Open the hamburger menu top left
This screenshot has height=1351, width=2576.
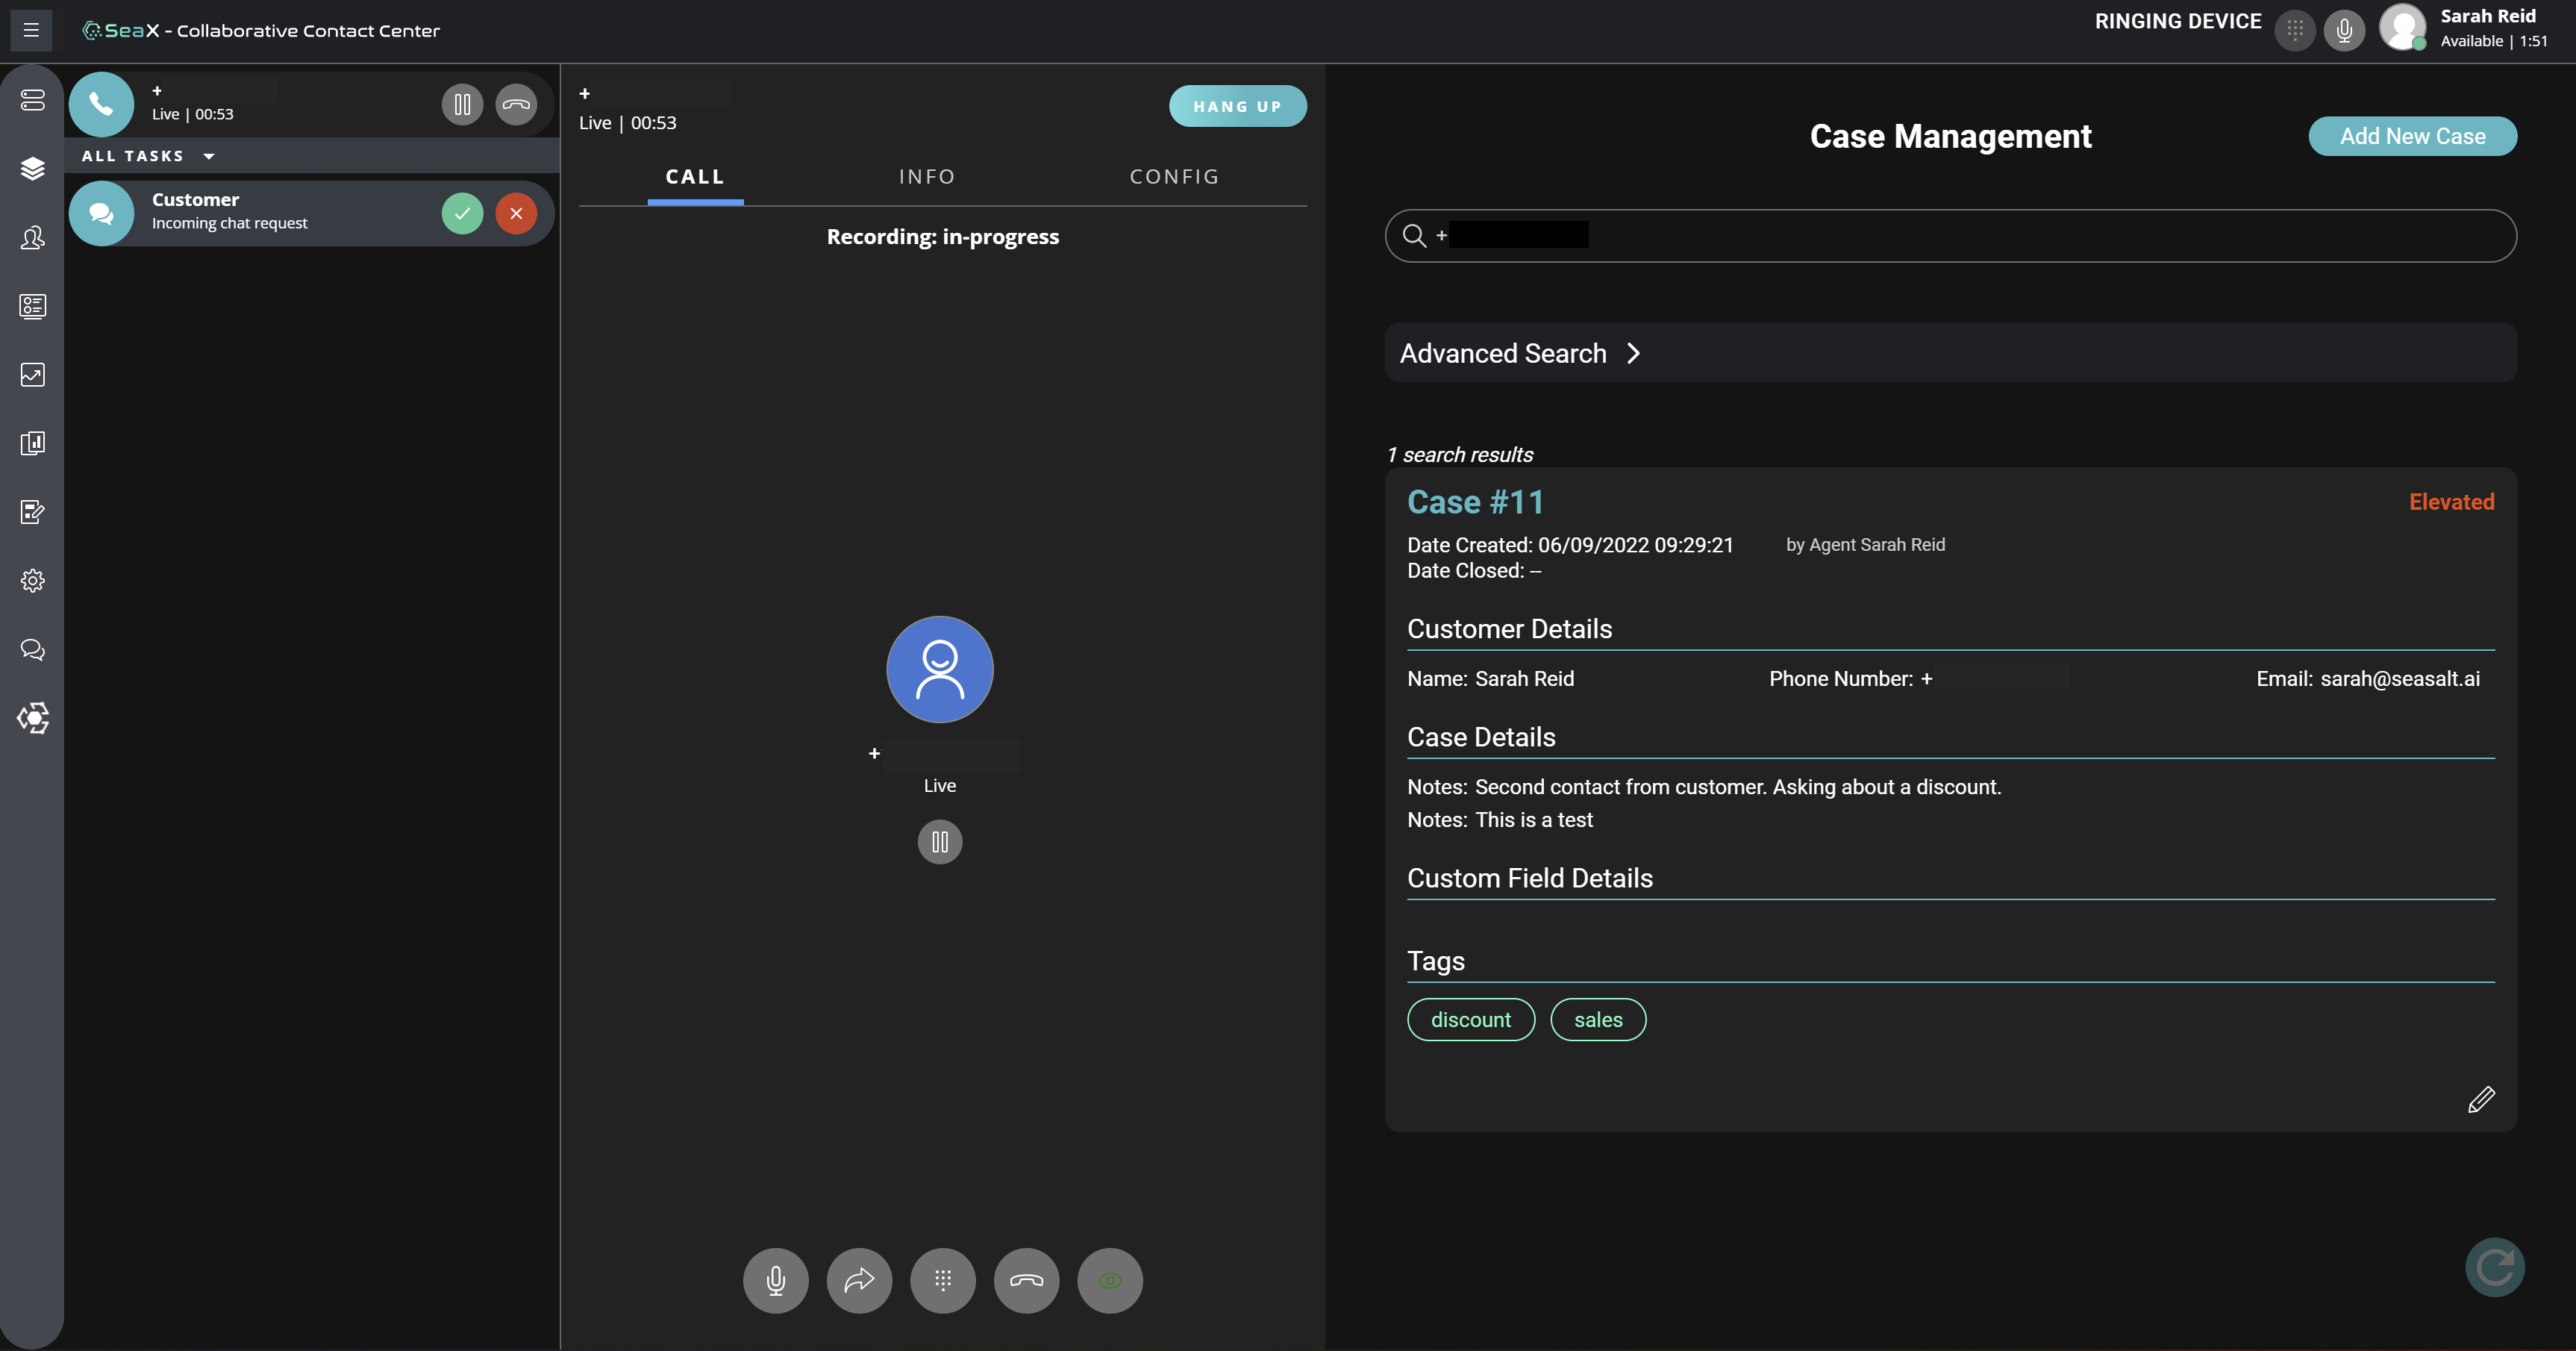click(x=31, y=29)
